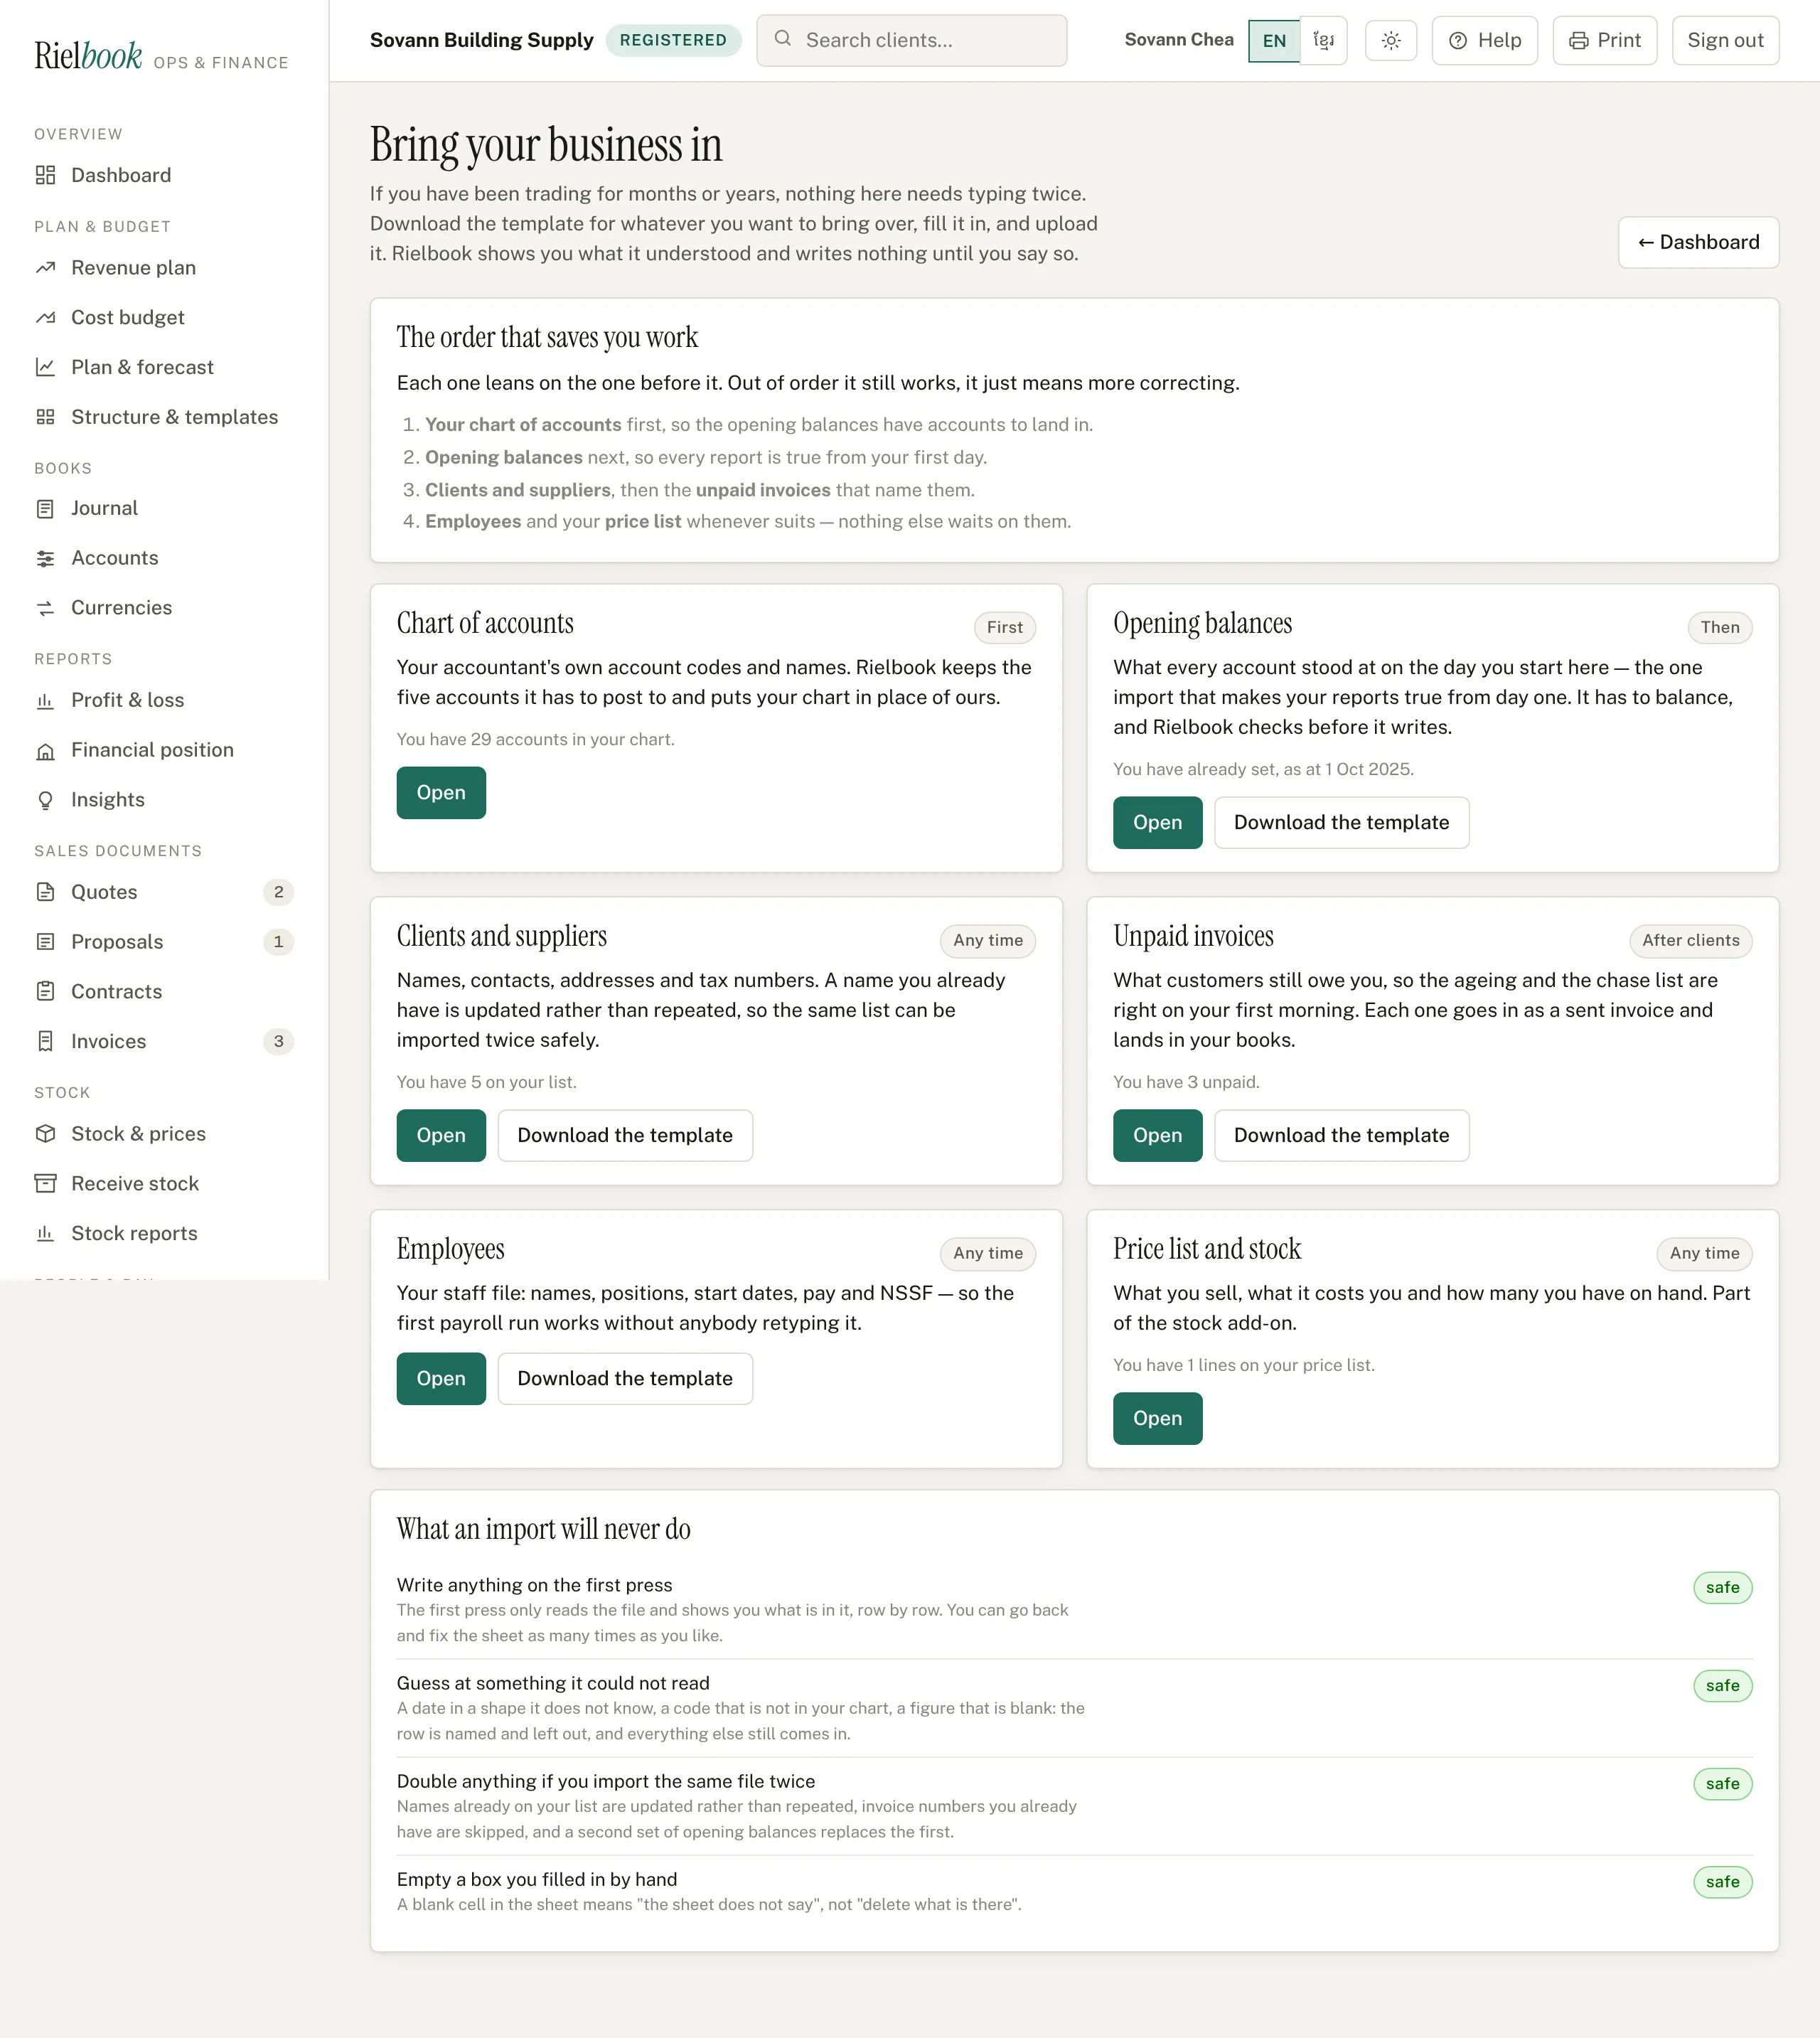Open the Employees import

(441, 1379)
